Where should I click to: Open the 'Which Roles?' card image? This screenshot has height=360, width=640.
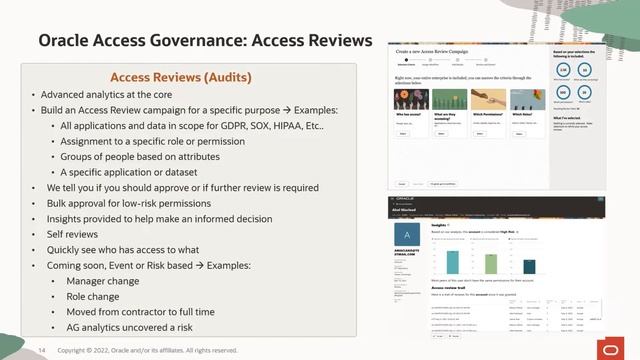(527, 99)
